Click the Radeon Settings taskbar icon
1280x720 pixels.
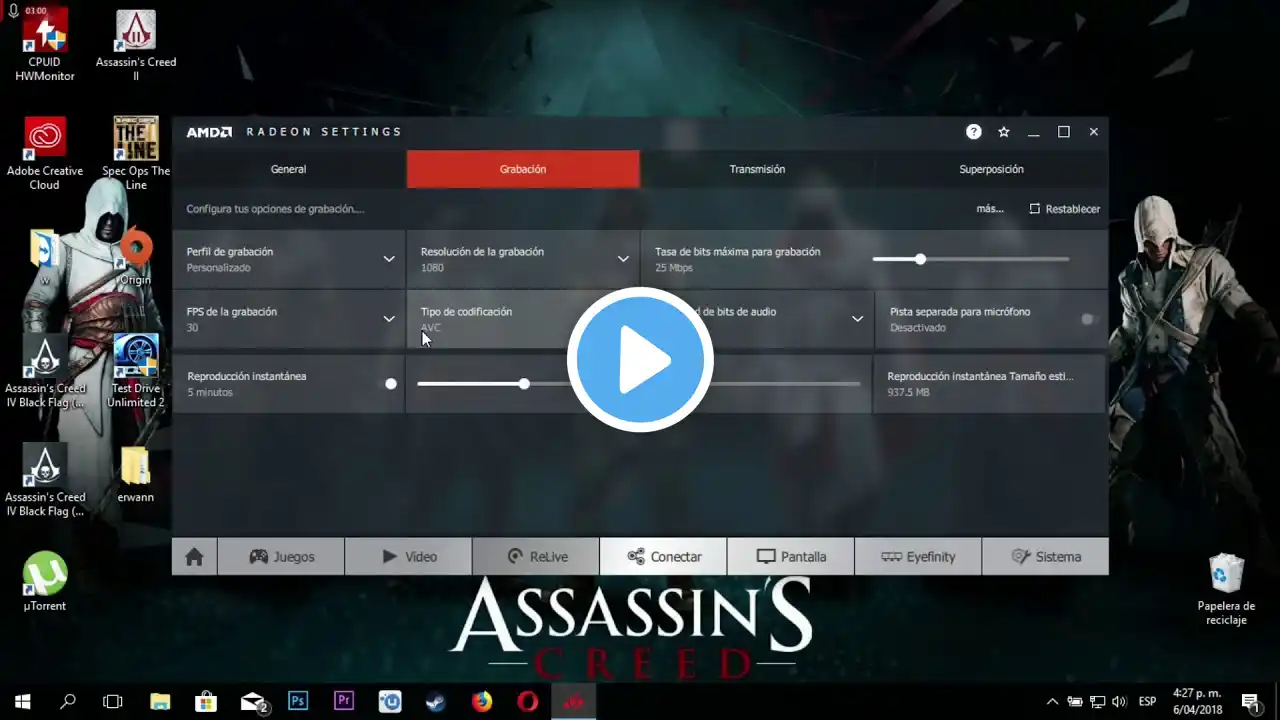pos(574,701)
